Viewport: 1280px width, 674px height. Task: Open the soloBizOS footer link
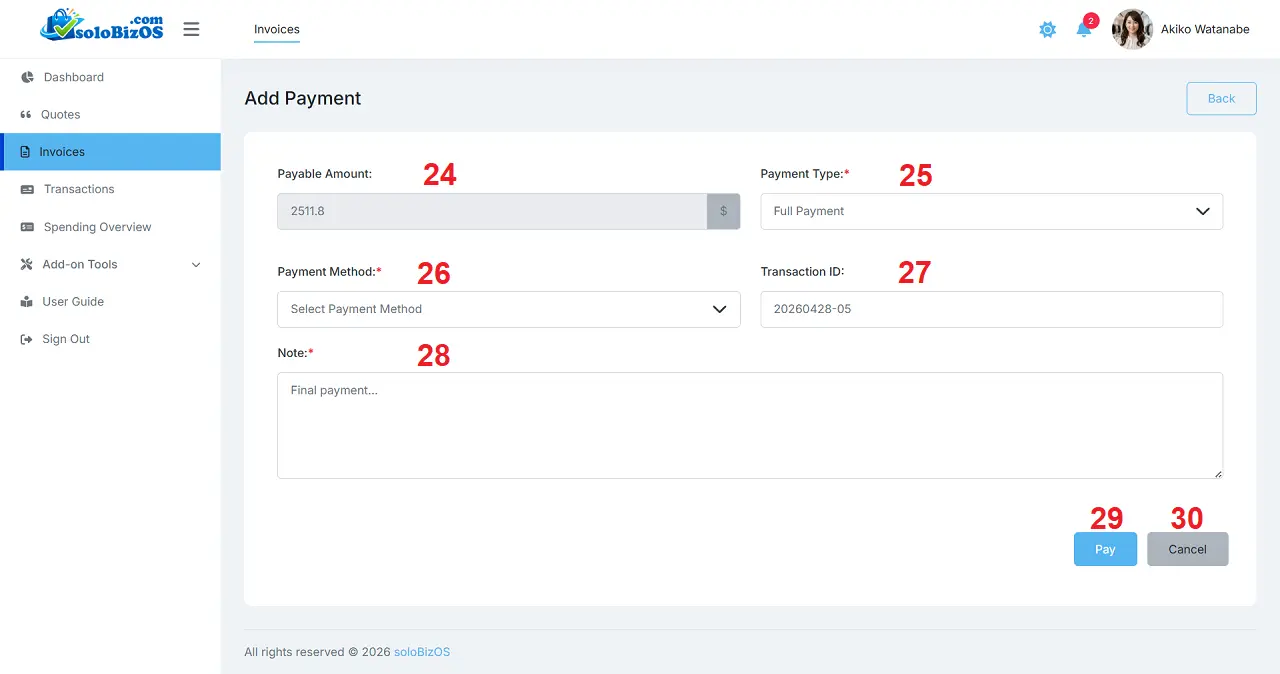click(x=422, y=652)
